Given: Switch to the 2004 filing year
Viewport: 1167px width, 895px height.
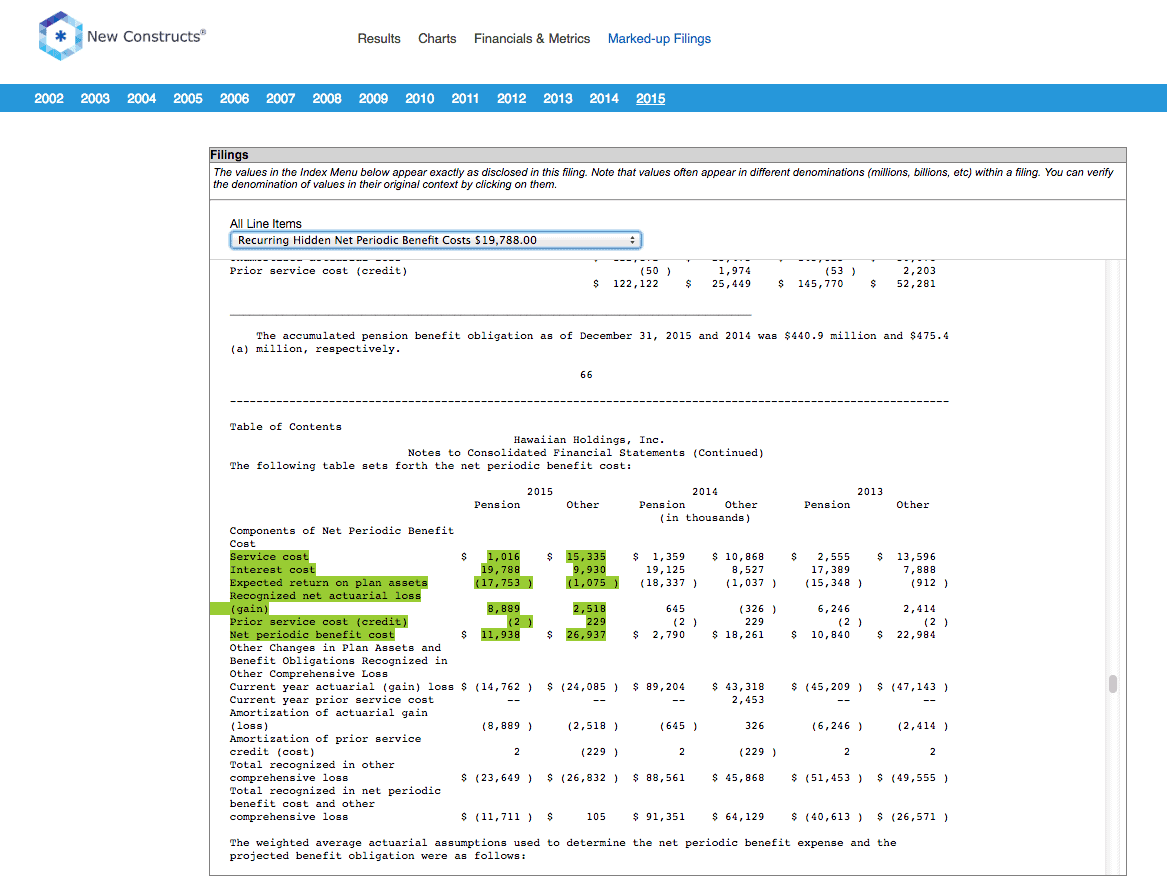Looking at the screenshot, I should coord(141,98).
